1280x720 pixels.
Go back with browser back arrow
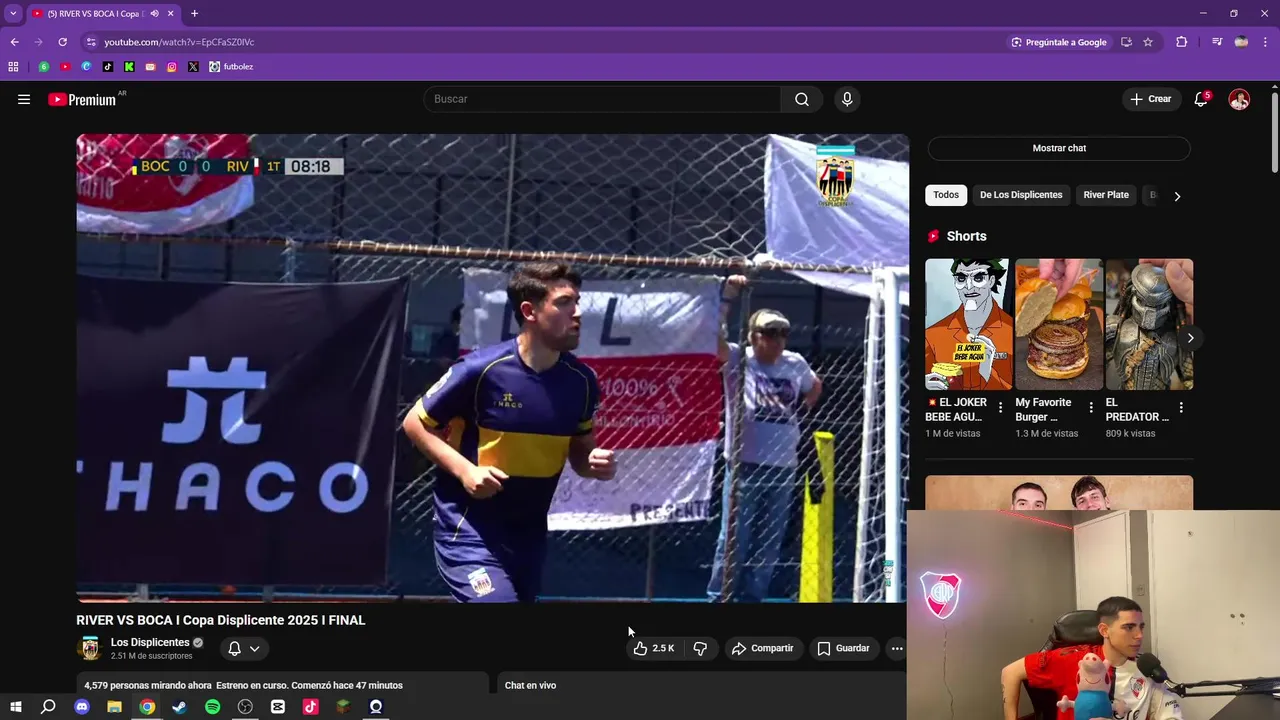pyautogui.click(x=14, y=42)
